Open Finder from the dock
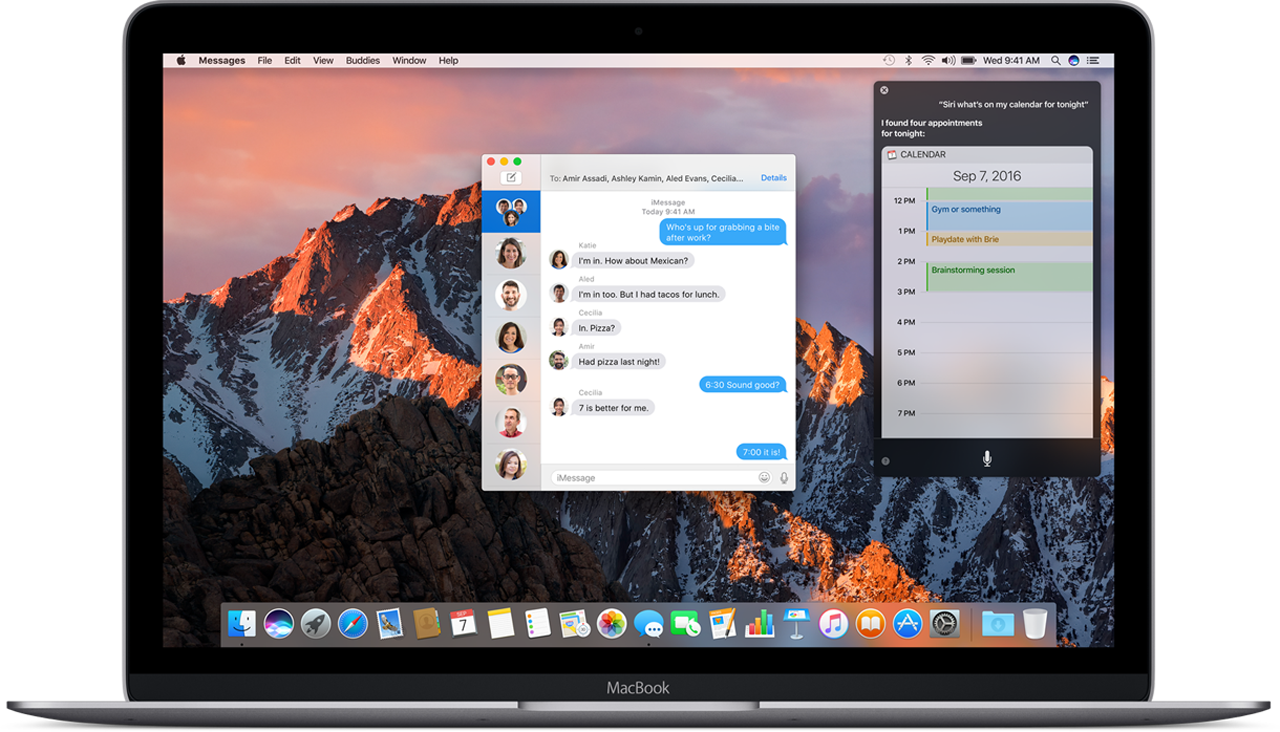1280x732 pixels. [242, 624]
